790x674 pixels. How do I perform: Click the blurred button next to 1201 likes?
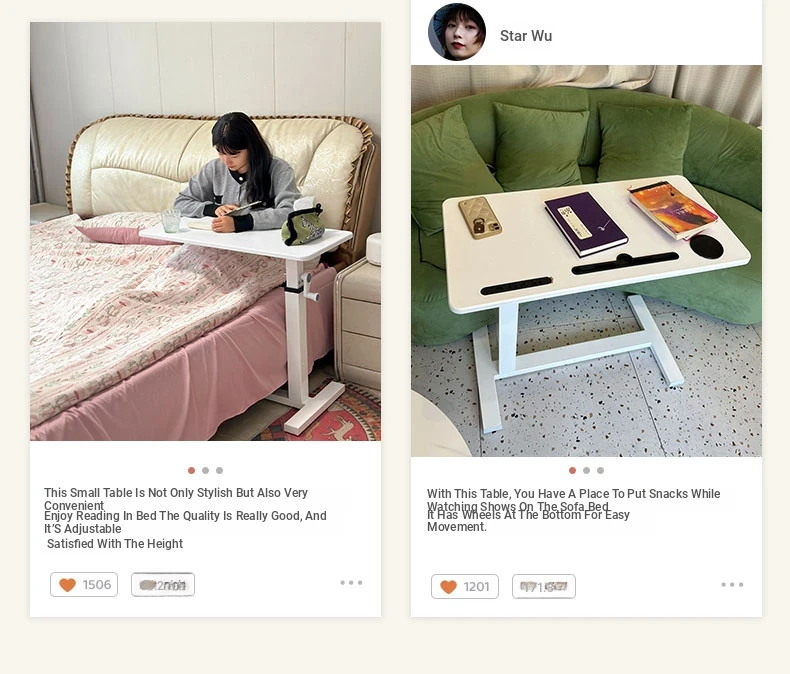(x=544, y=587)
